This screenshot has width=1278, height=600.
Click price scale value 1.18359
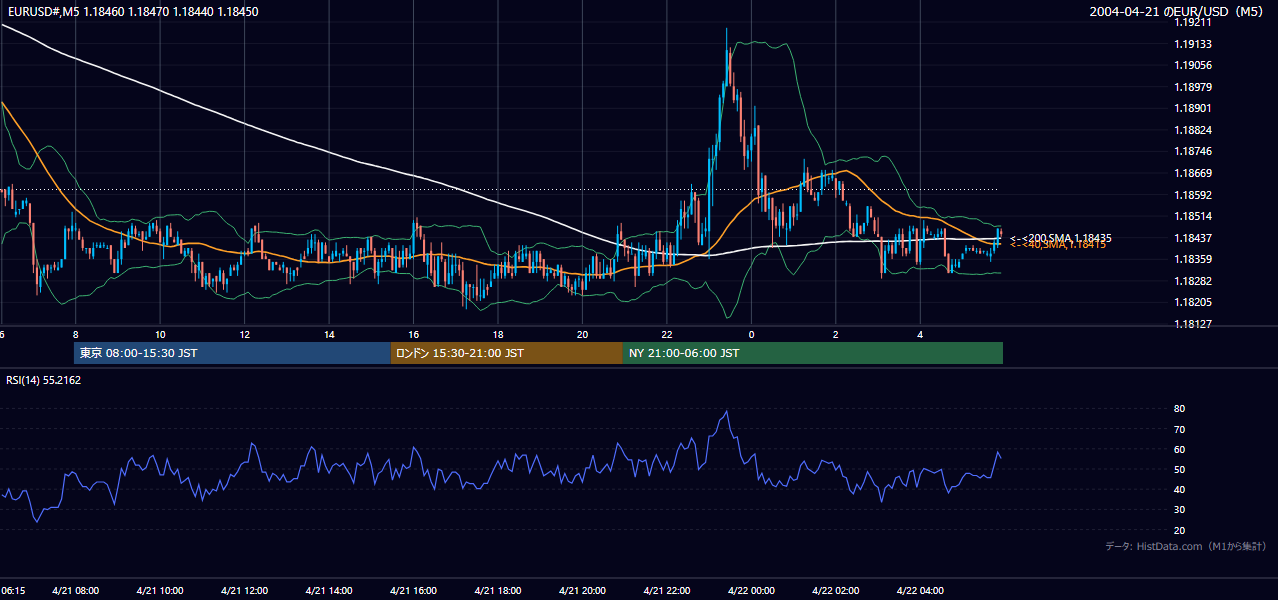click(x=1193, y=259)
